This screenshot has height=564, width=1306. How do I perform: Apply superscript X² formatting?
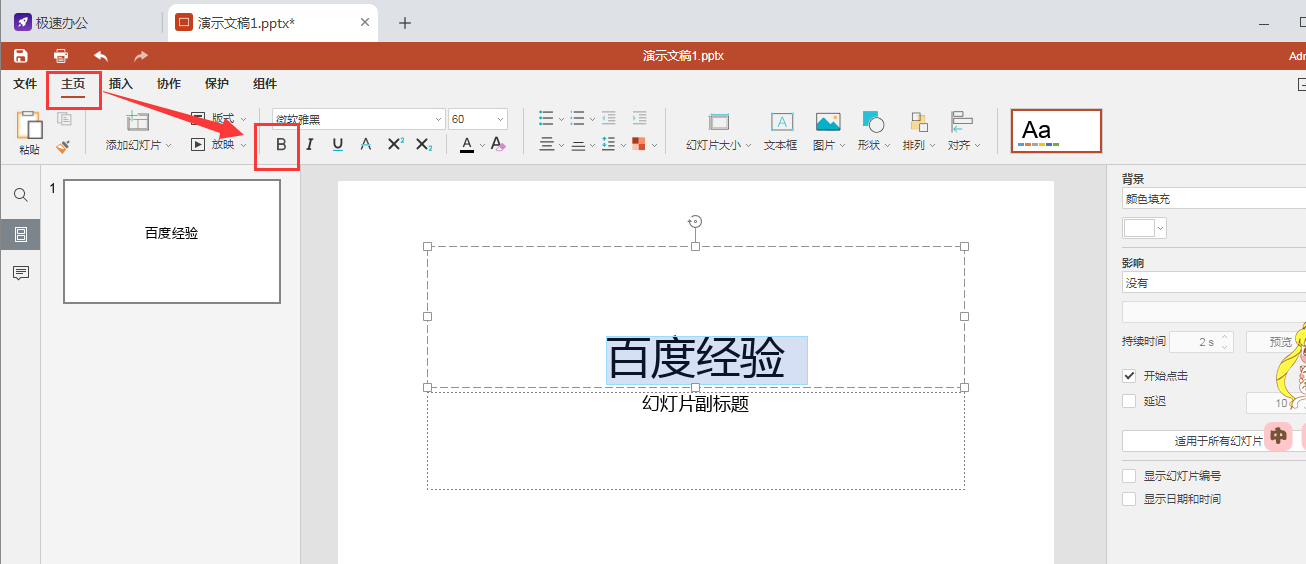pyautogui.click(x=395, y=145)
